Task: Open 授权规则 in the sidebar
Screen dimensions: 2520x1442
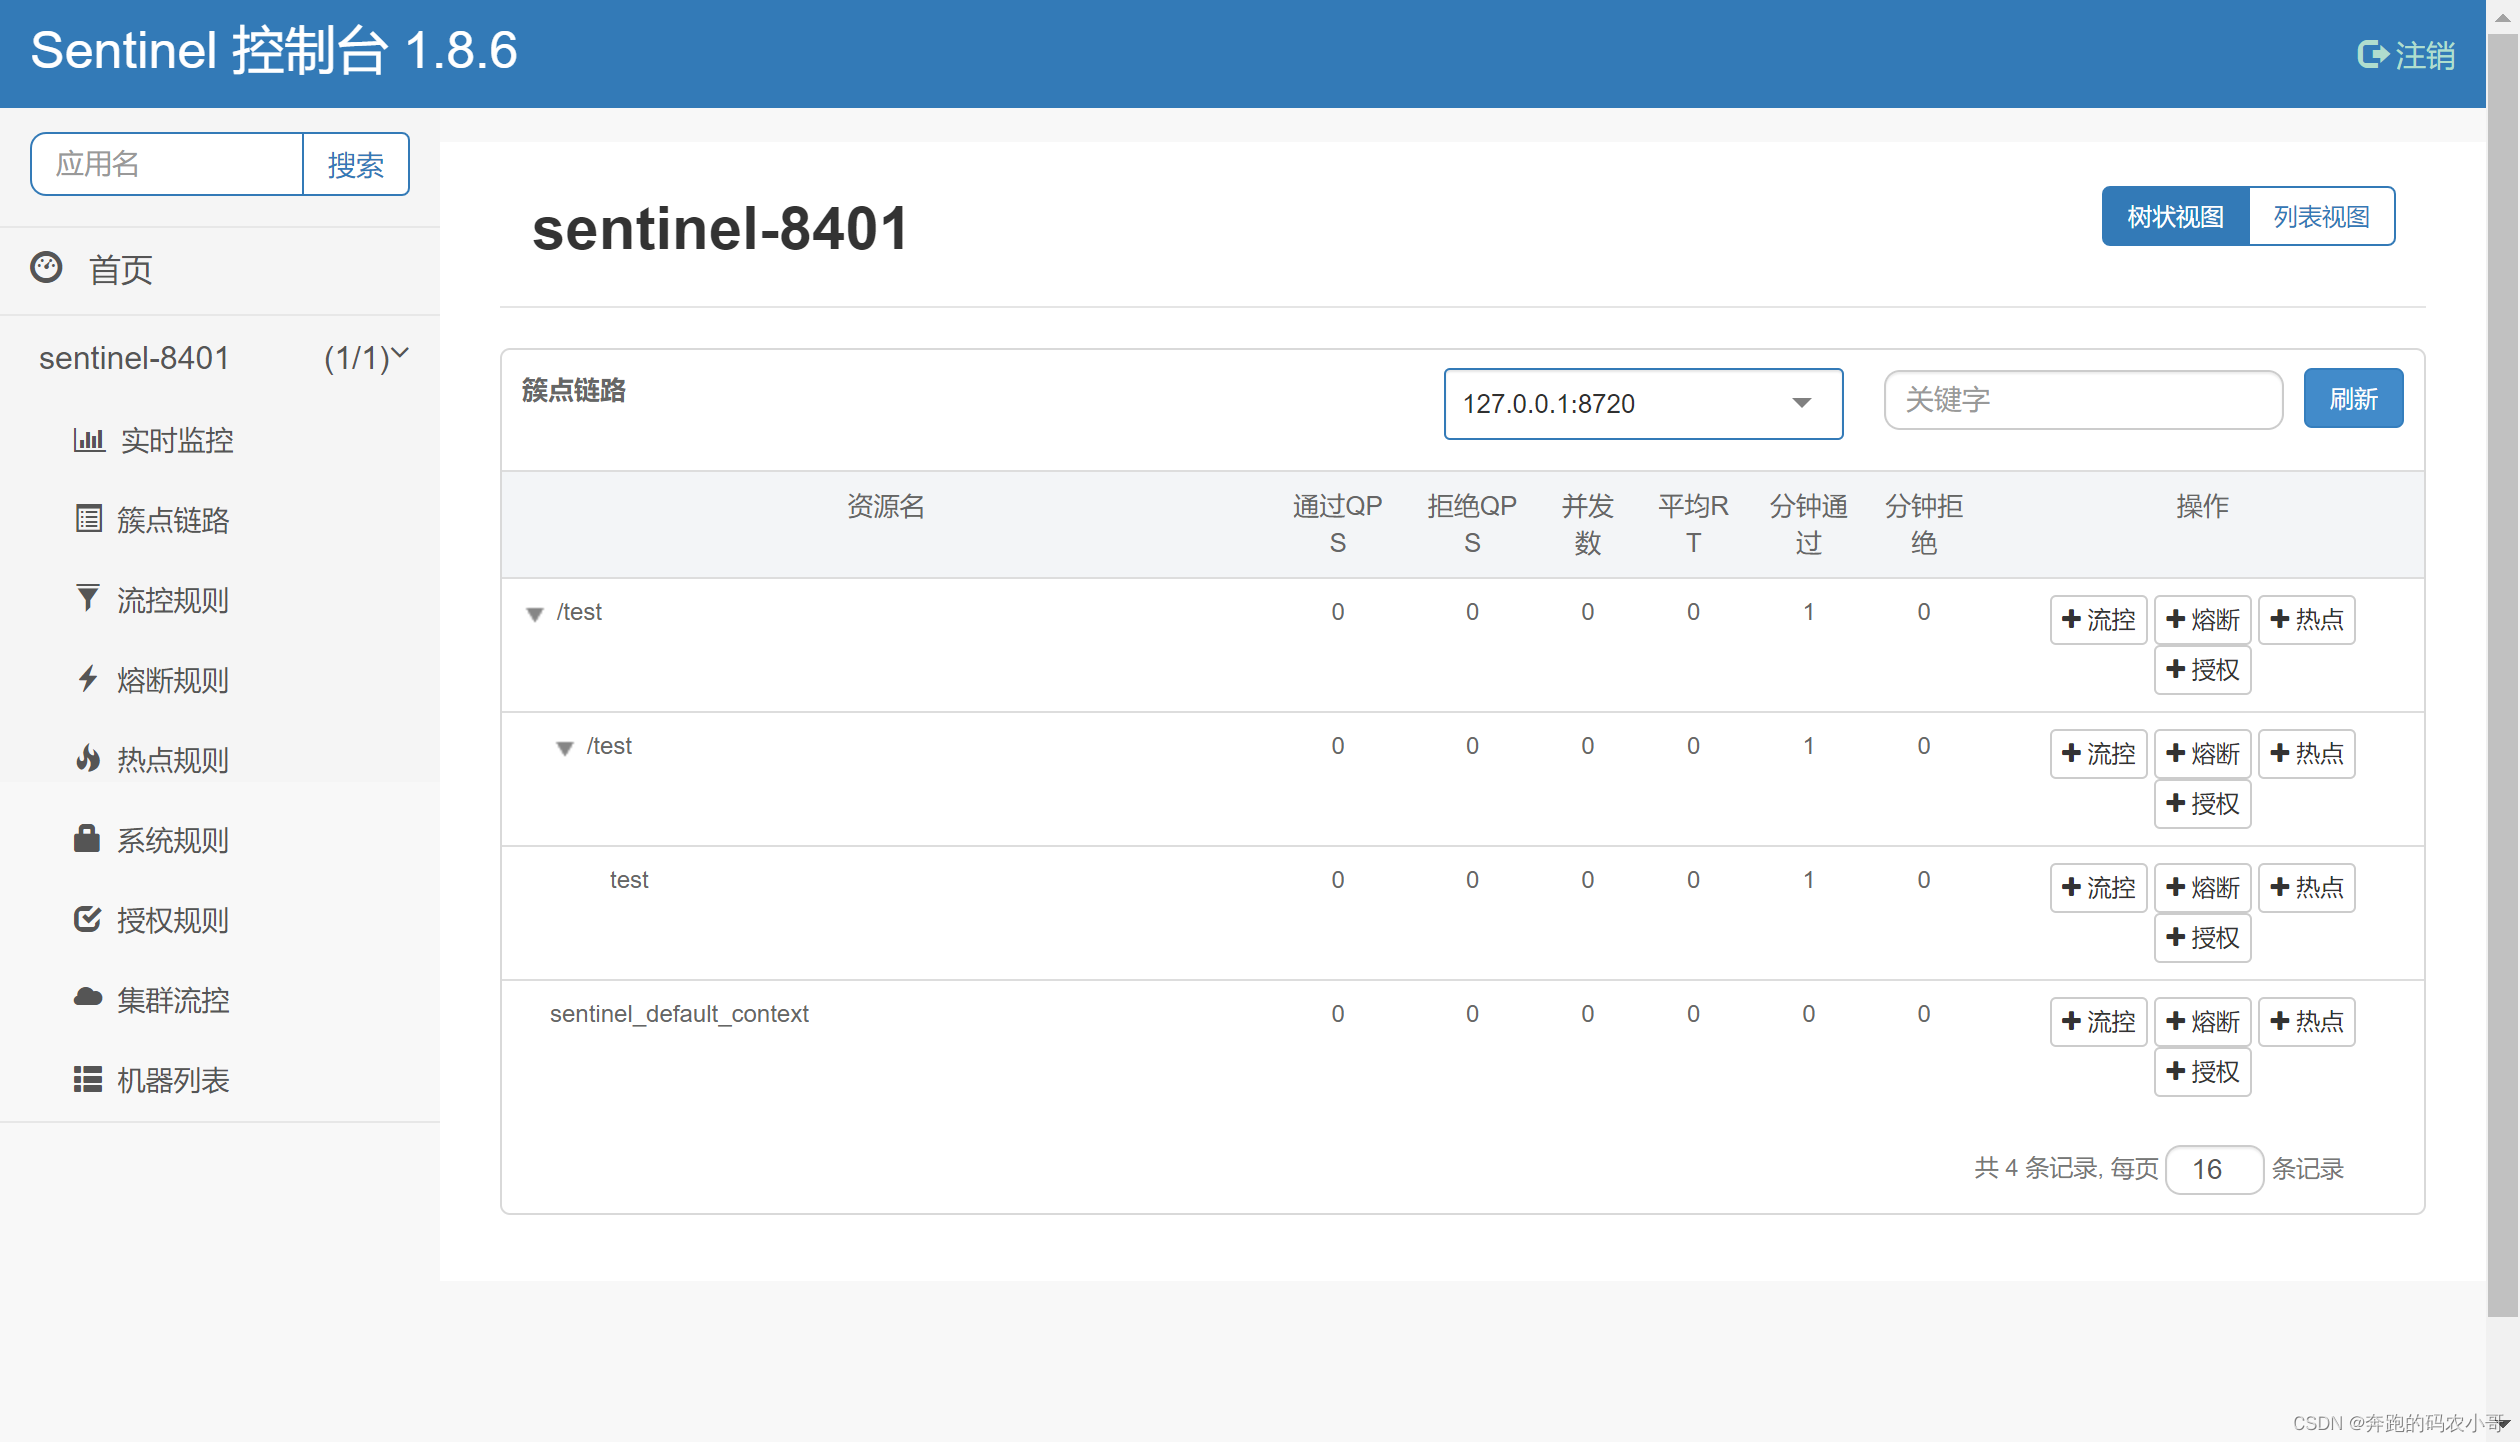Action: pyautogui.click(x=173, y=920)
